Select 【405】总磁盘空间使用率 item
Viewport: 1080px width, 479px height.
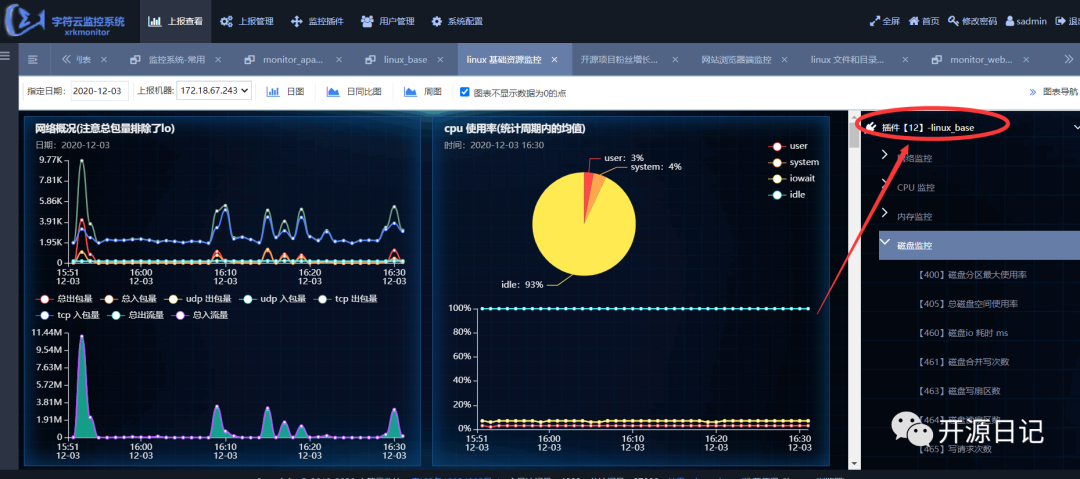click(x=968, y=304)
